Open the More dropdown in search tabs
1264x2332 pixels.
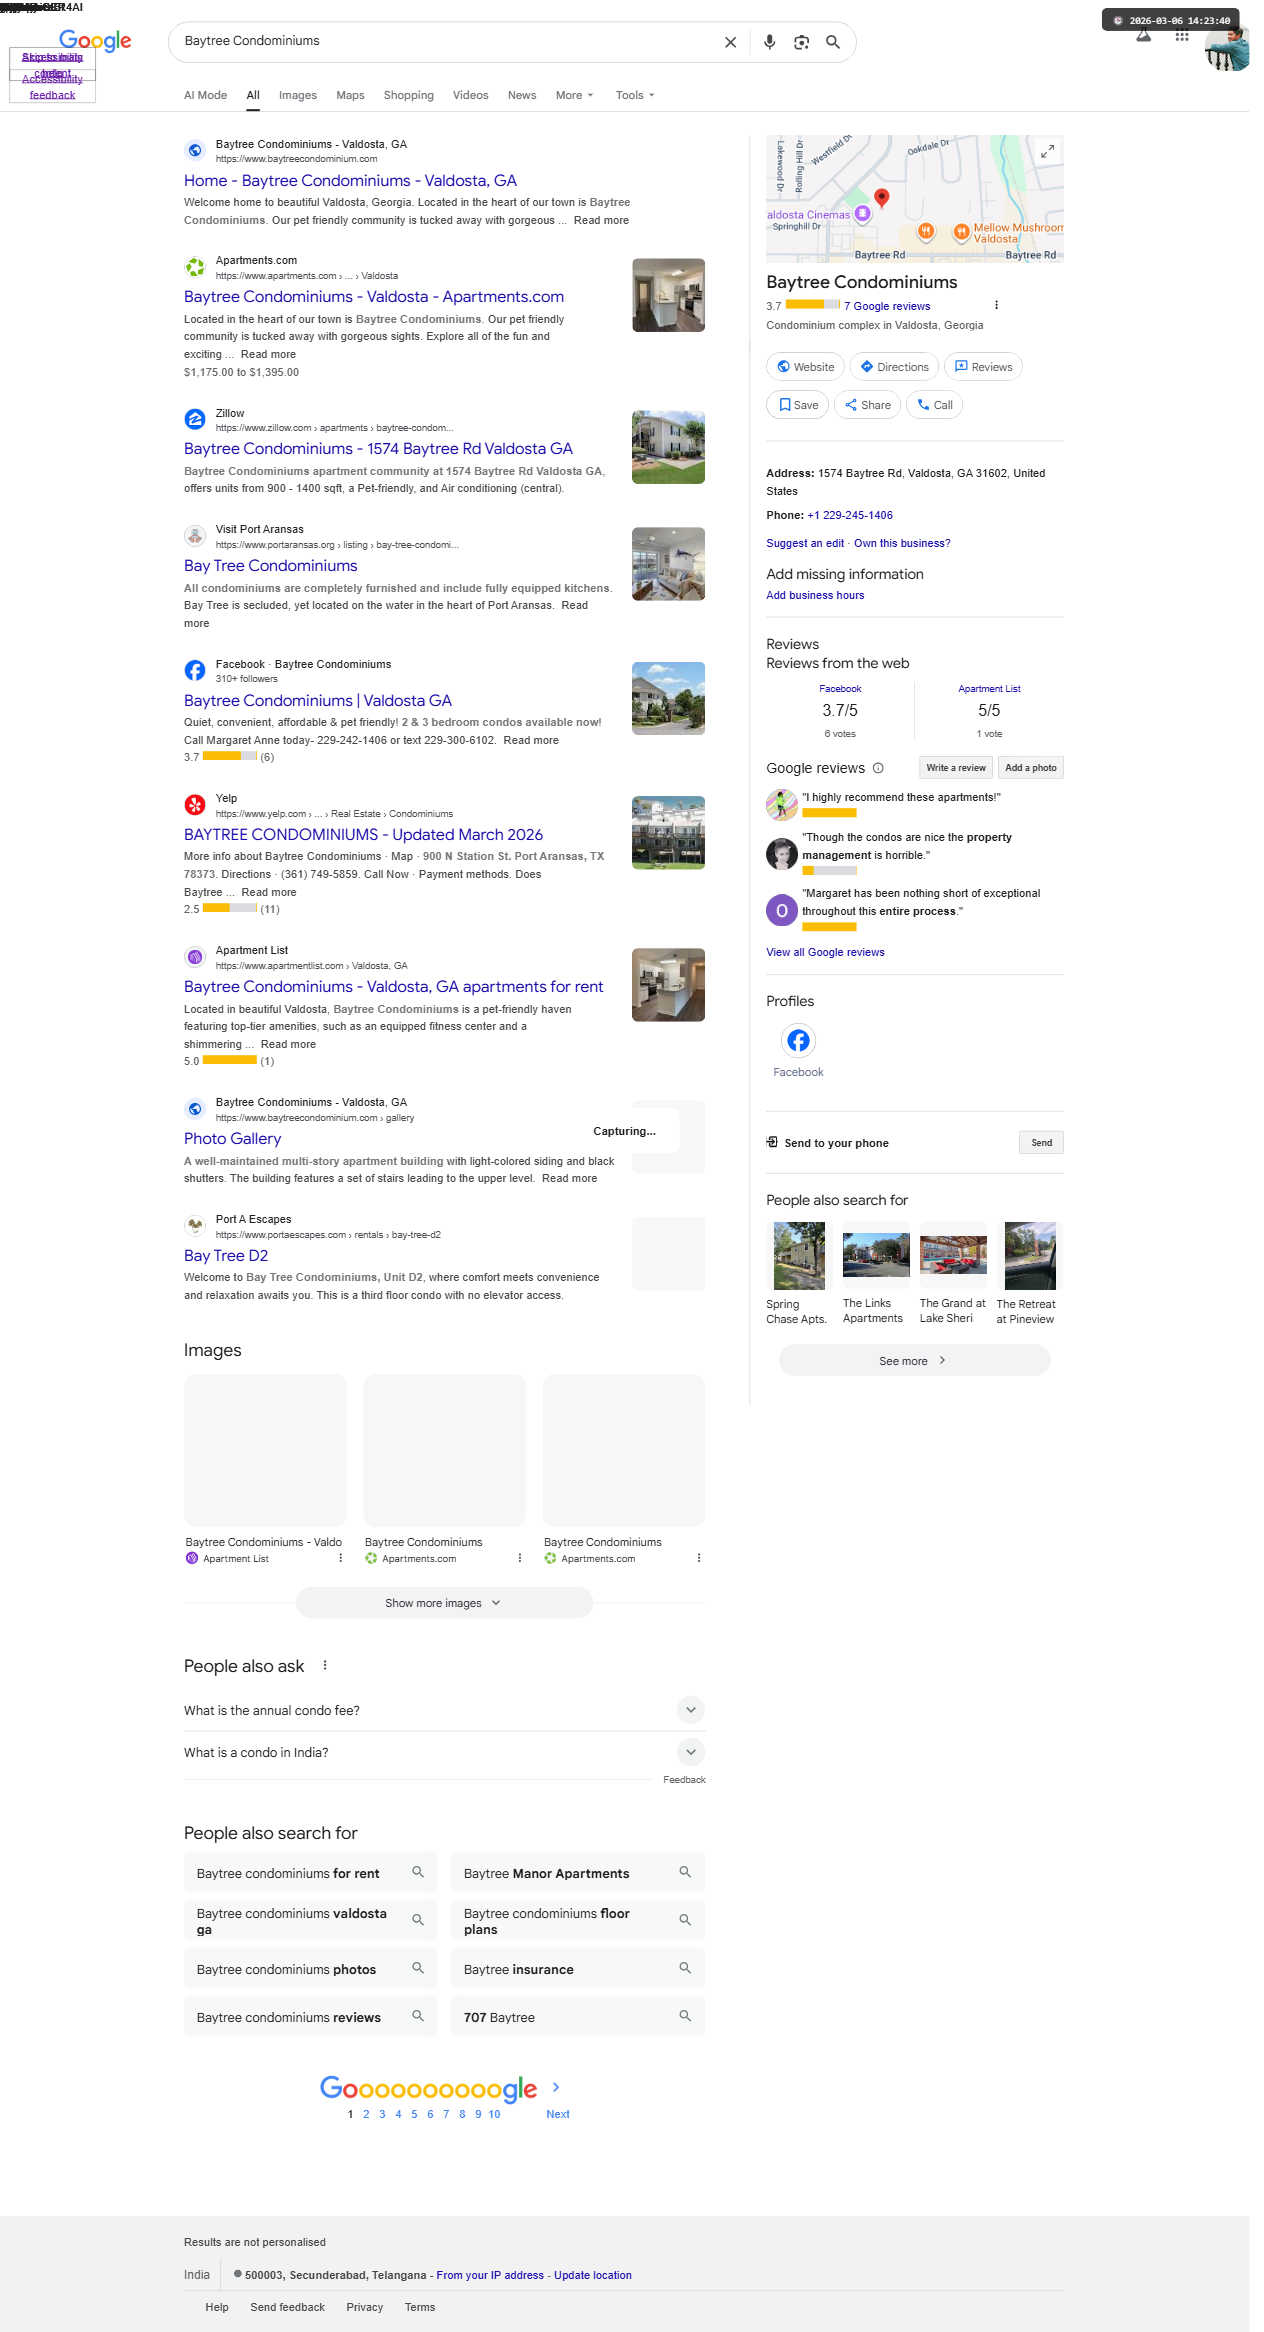coord(575,95)
